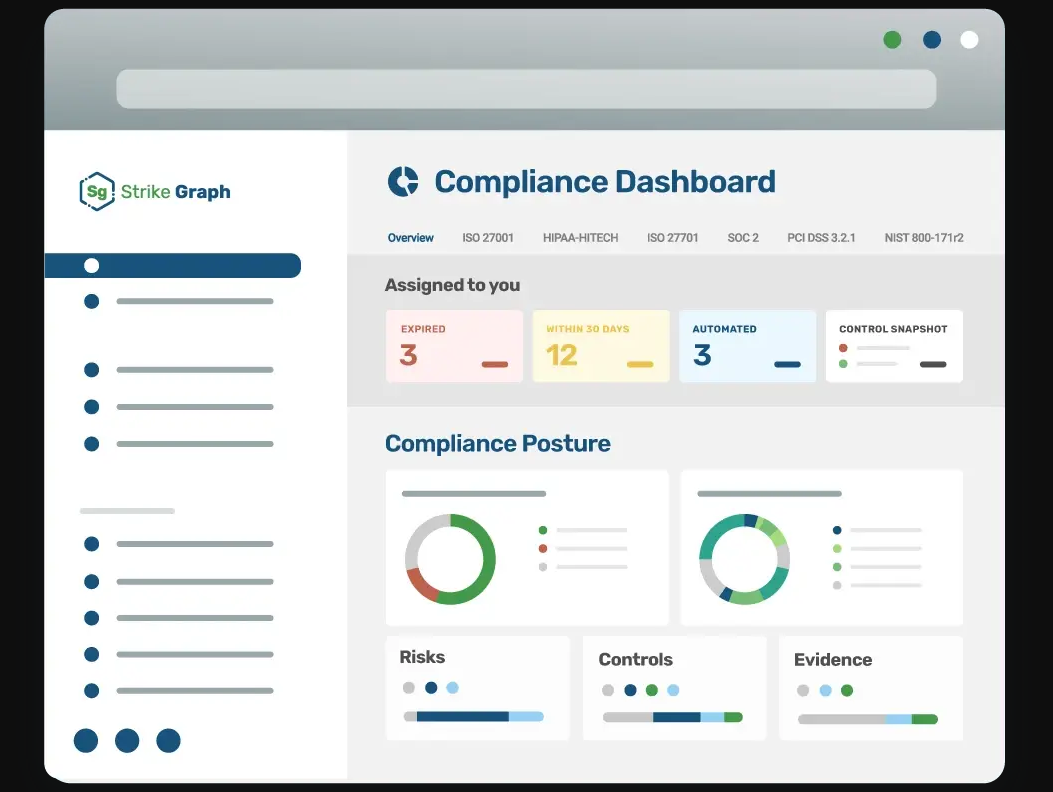Expand the left Compliance Posture donut chart
The height and width of the screenshot is (792, 1053).
[x=450, y=559]
